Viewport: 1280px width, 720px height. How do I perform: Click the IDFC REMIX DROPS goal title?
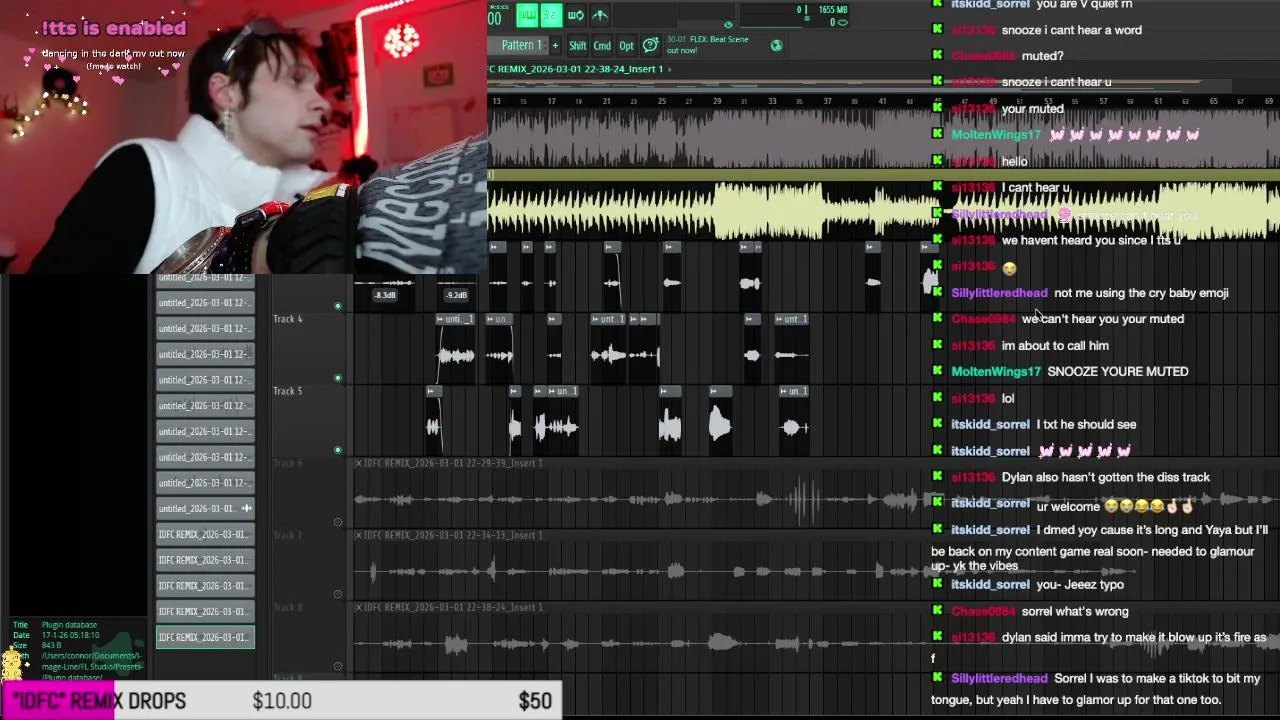click(98, 701)
